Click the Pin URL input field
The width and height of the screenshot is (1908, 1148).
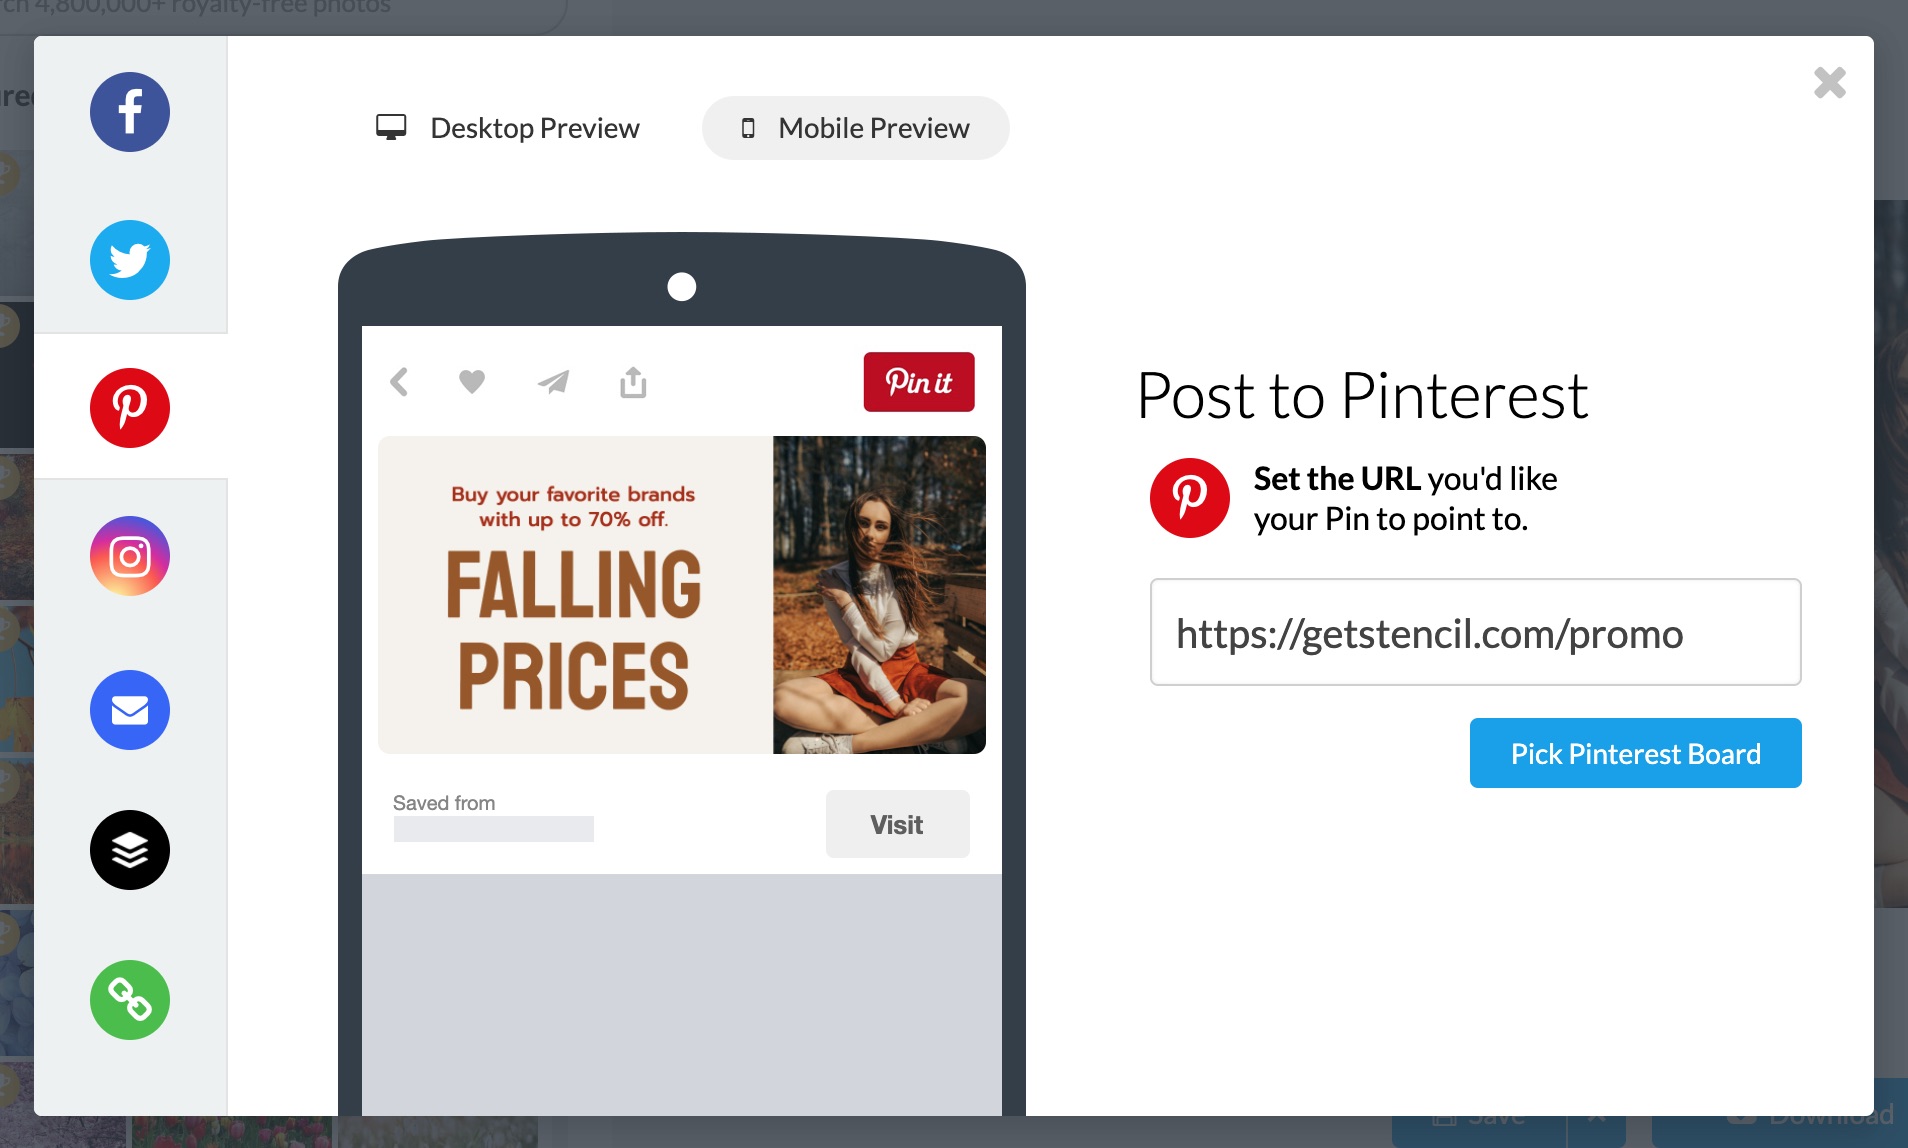point(1474,632)
